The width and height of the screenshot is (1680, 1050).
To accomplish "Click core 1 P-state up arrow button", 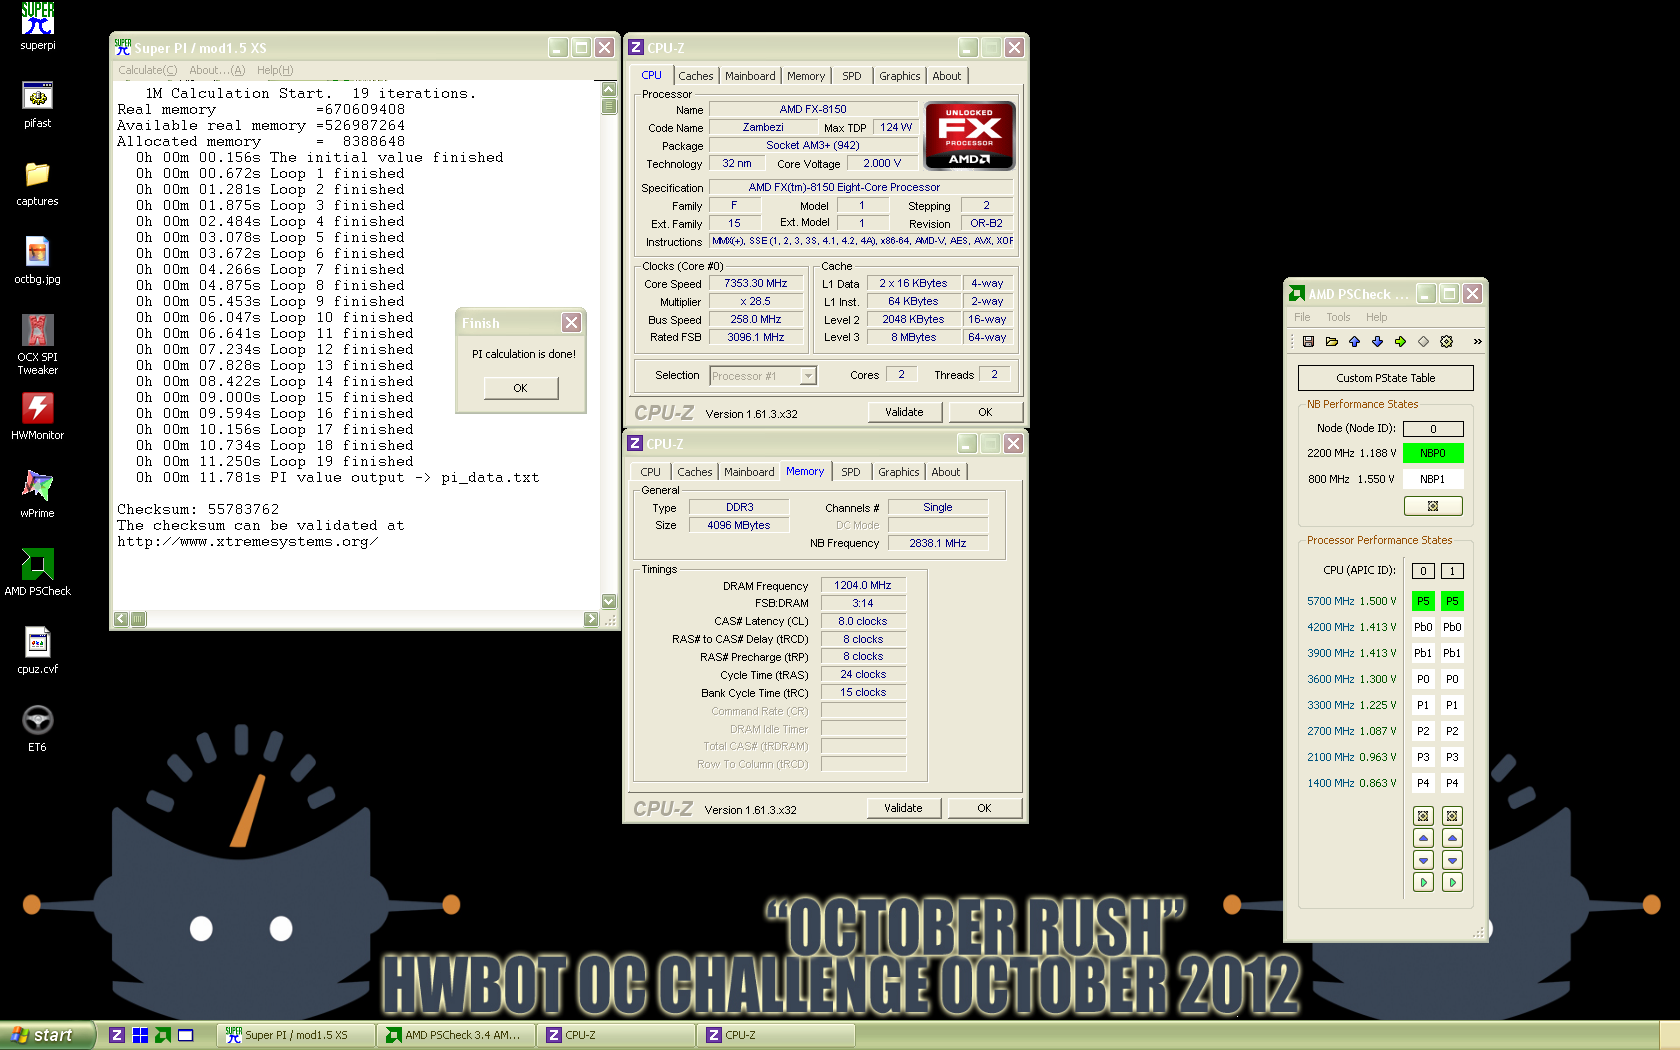I will pos(1452,838).
